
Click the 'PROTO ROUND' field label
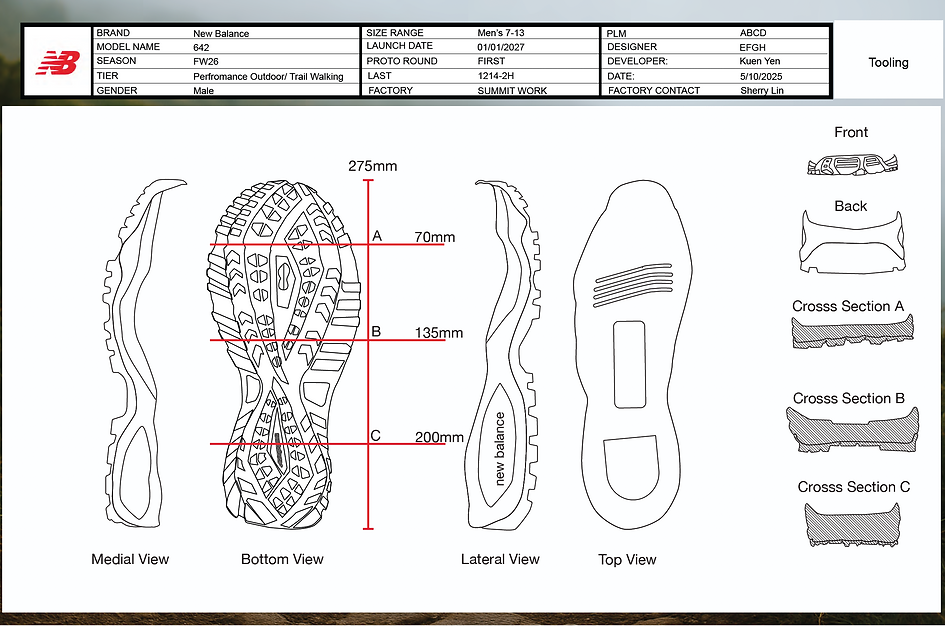pos(402,61)
